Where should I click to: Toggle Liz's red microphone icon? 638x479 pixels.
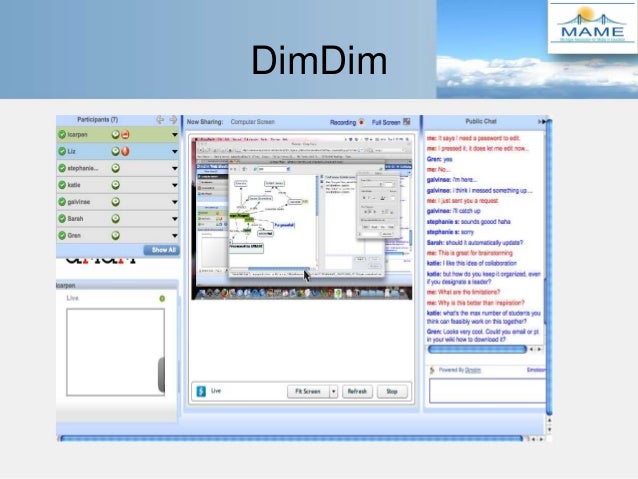(125, 151)
